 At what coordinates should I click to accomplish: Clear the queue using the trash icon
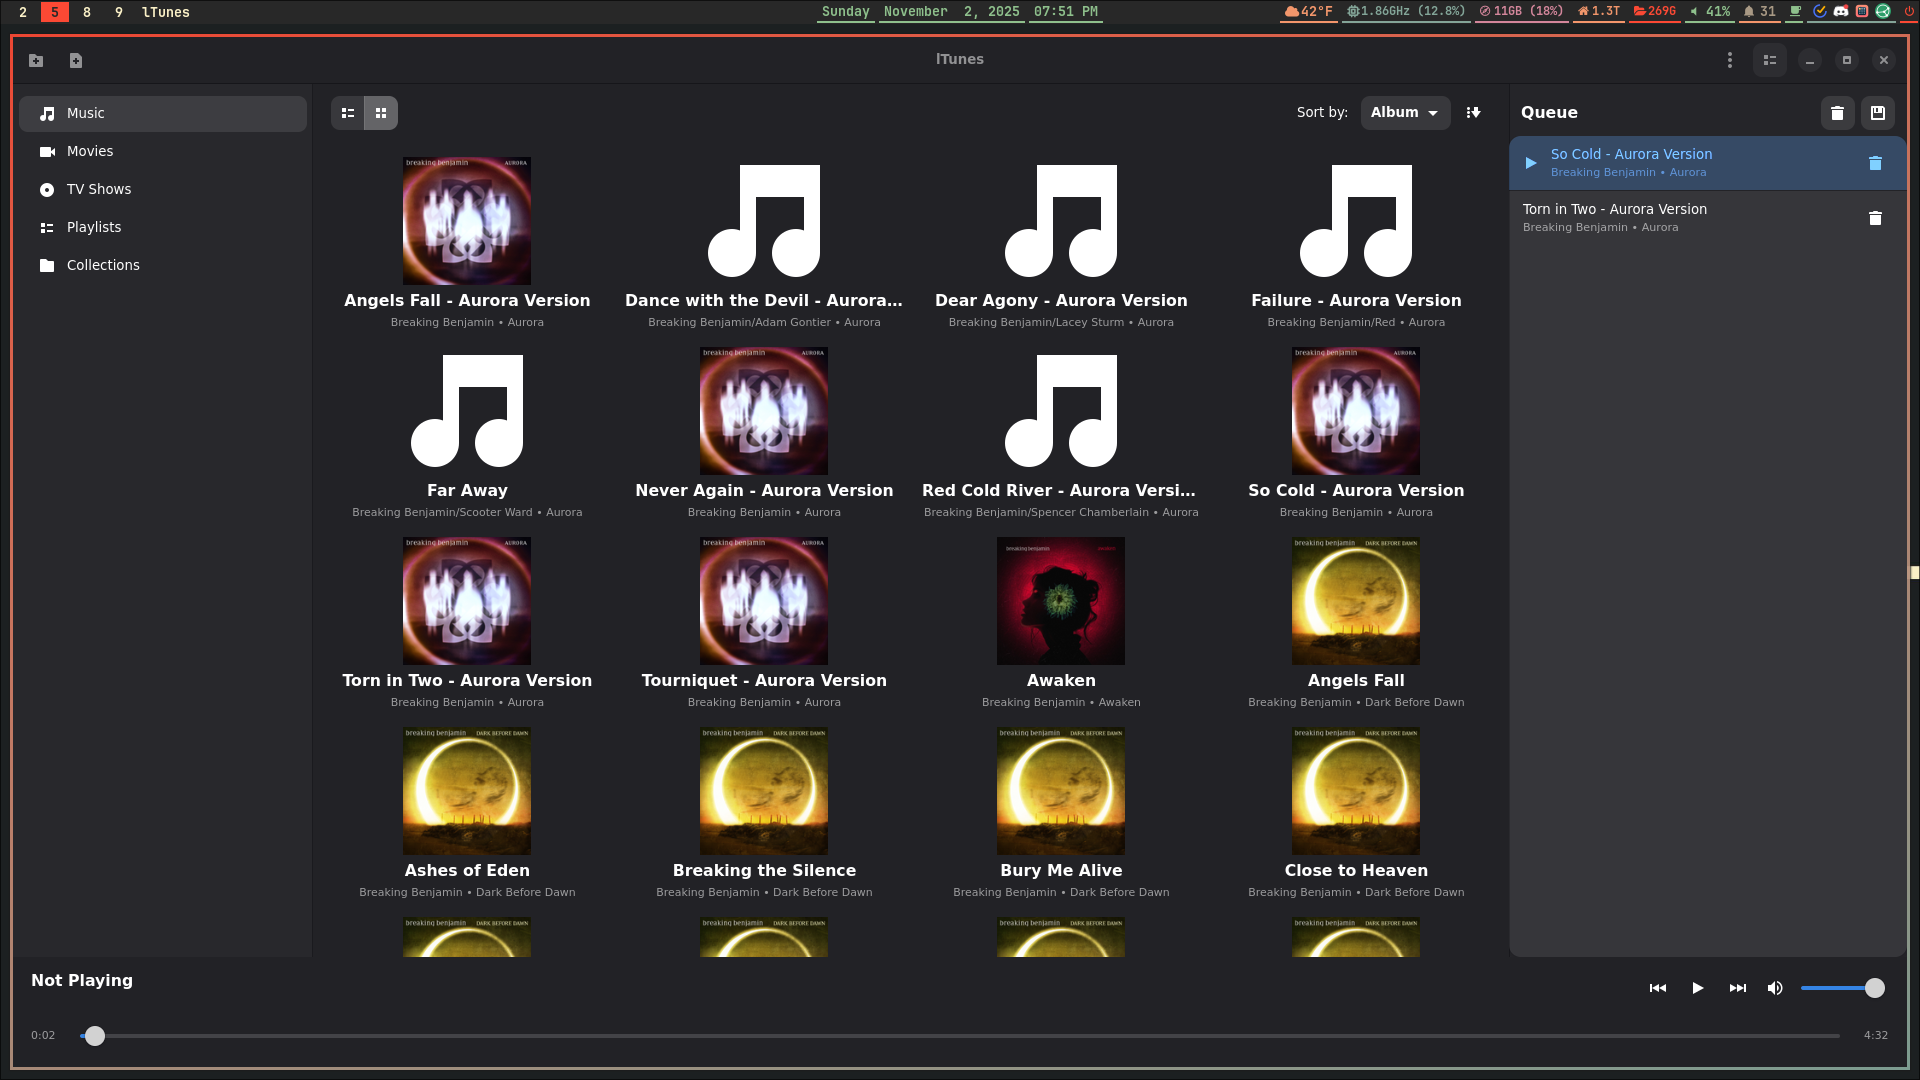[x=1837, y=113]
